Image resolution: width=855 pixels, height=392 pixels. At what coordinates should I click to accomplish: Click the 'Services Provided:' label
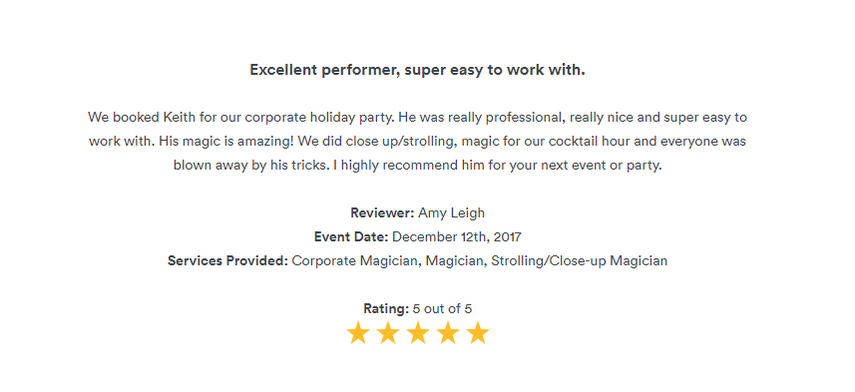228,261
